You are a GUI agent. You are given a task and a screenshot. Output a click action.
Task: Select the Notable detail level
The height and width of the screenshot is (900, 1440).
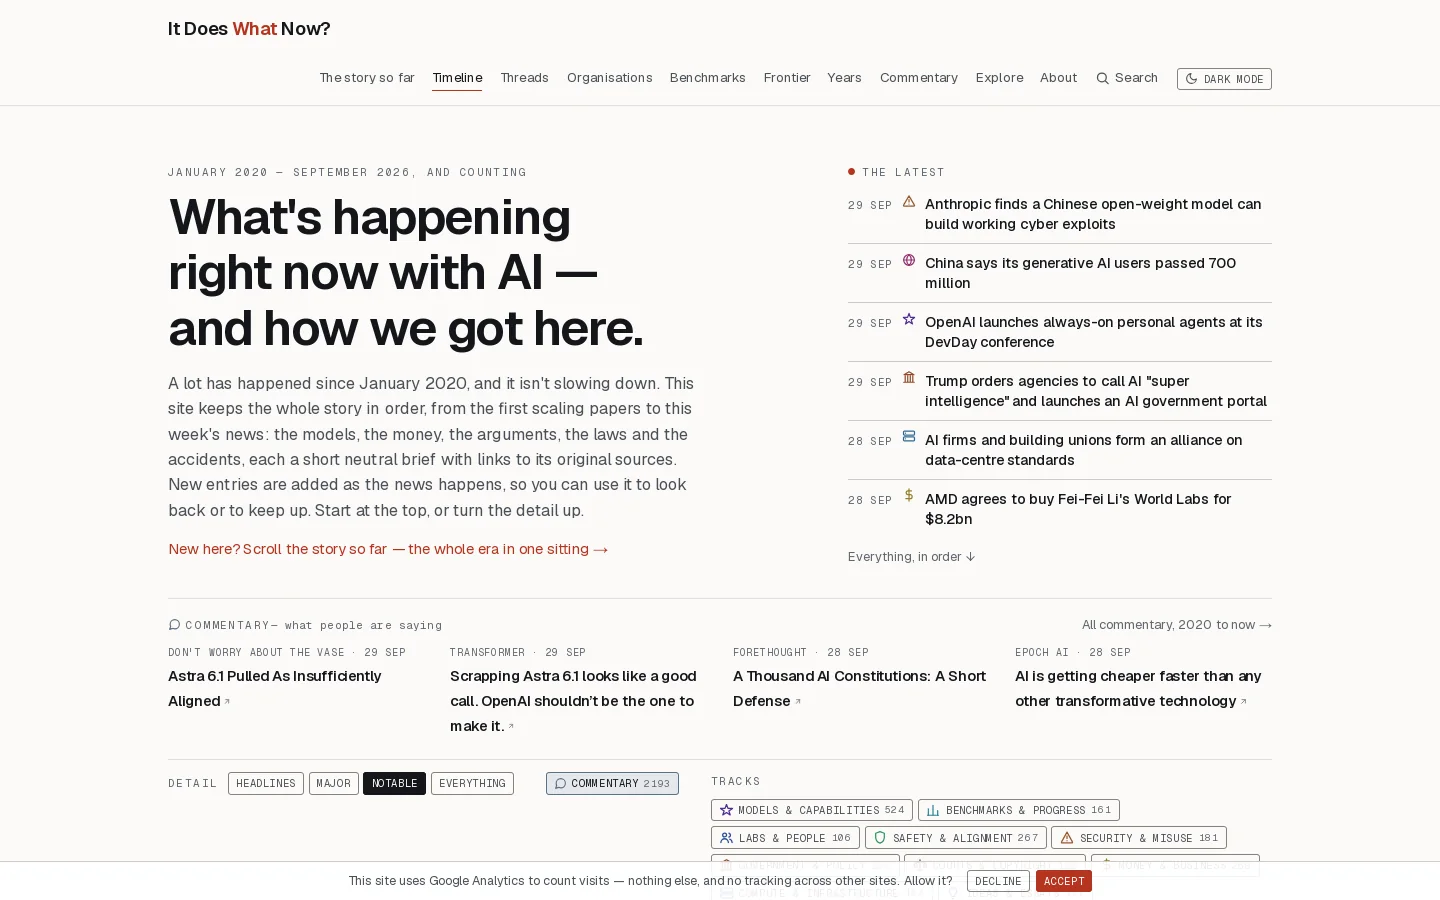pos(394,783)
